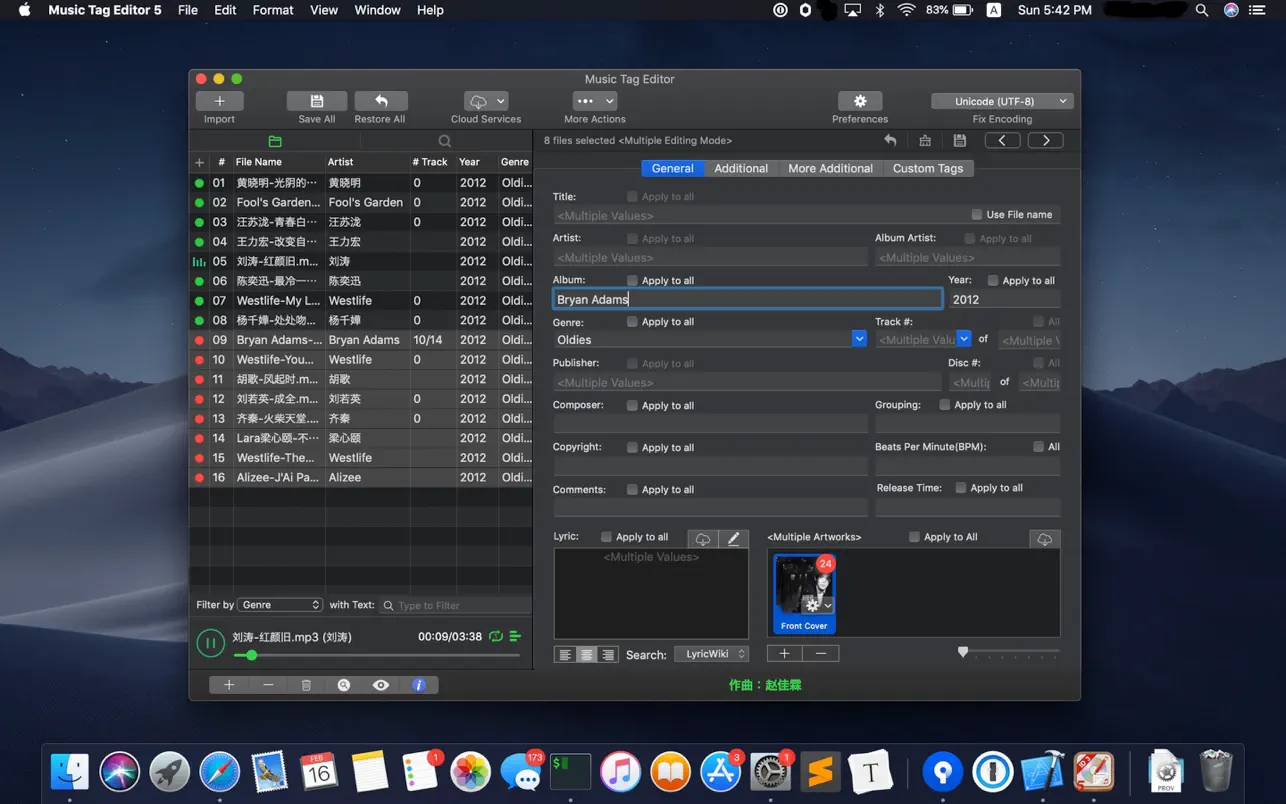Click the trash icon below file list
1286x804 pixels.
point(306,685)
